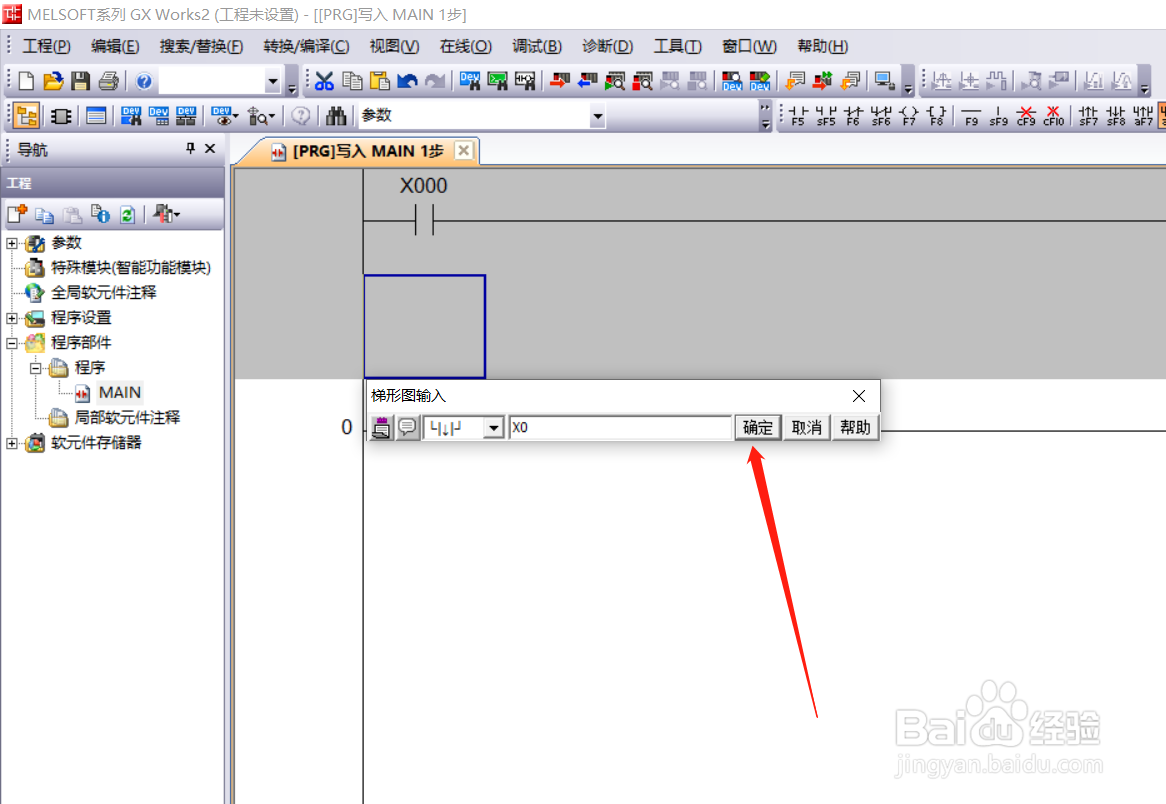The height and width of the screenshot is (804, 1166).
Task: Read from PLC using the blue arrow icon
Action: [x=587, y=80]
